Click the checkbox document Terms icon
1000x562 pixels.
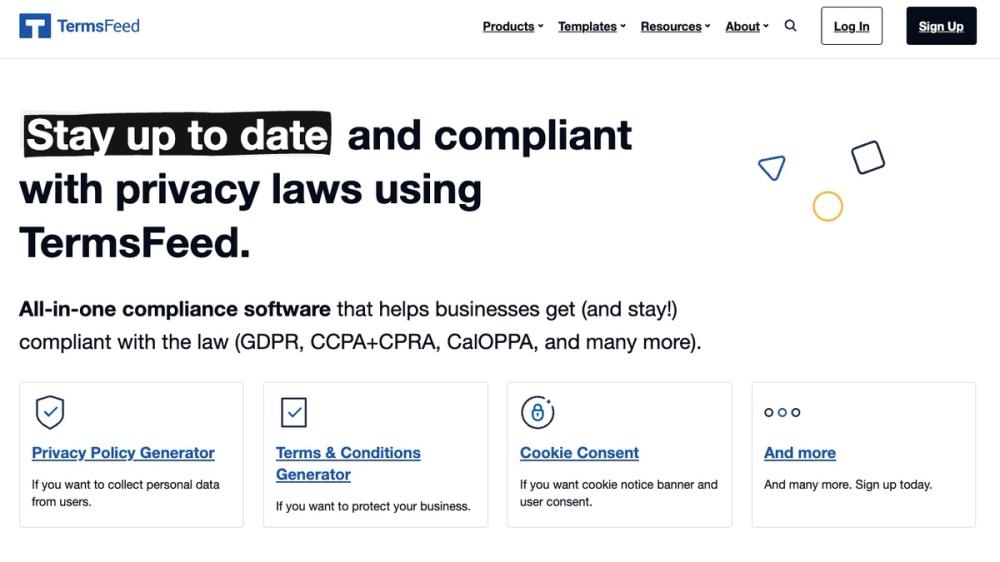click(294, 412)
